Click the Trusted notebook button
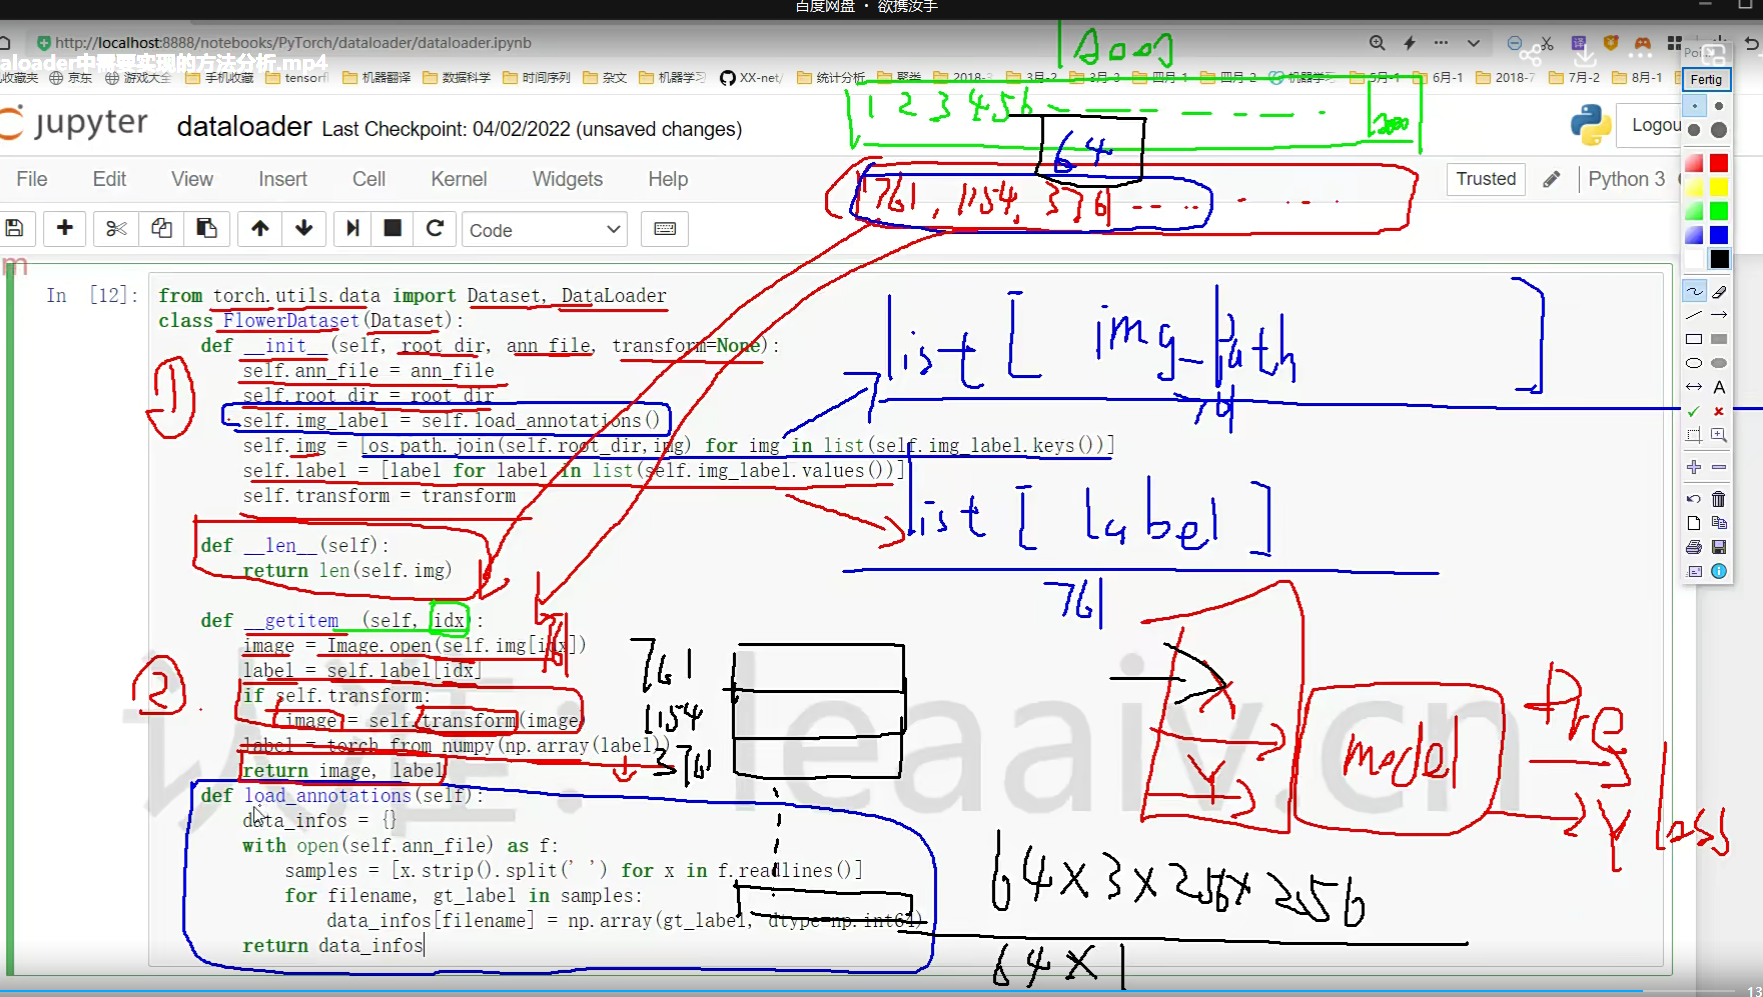Viewport: 1763px width, 997px height. tap(1485, 179)
